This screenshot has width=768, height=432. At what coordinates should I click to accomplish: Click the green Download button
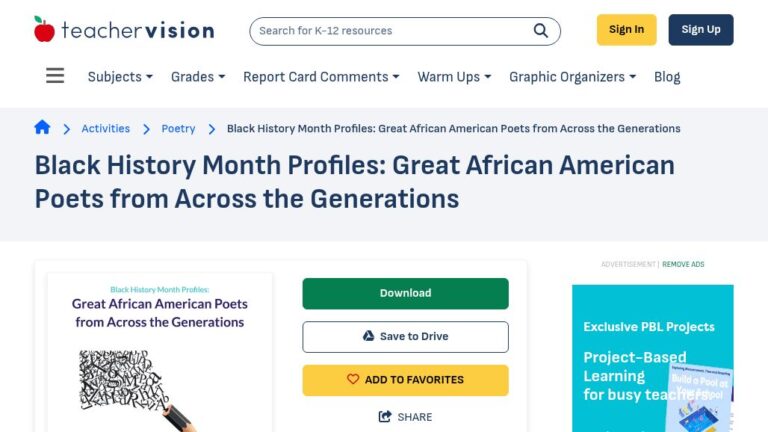tap(405, 293)
